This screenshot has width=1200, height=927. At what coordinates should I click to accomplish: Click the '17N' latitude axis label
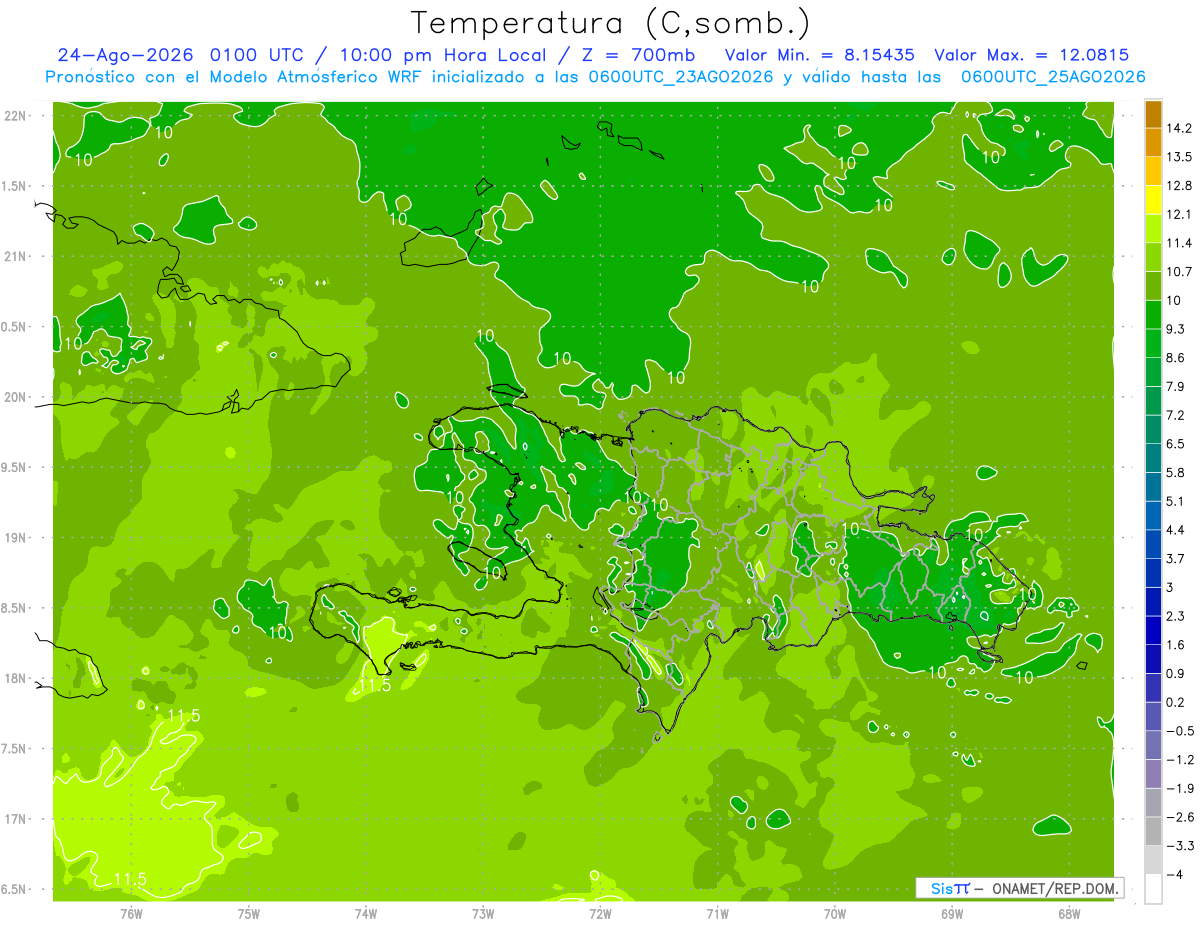click(15, 819)
